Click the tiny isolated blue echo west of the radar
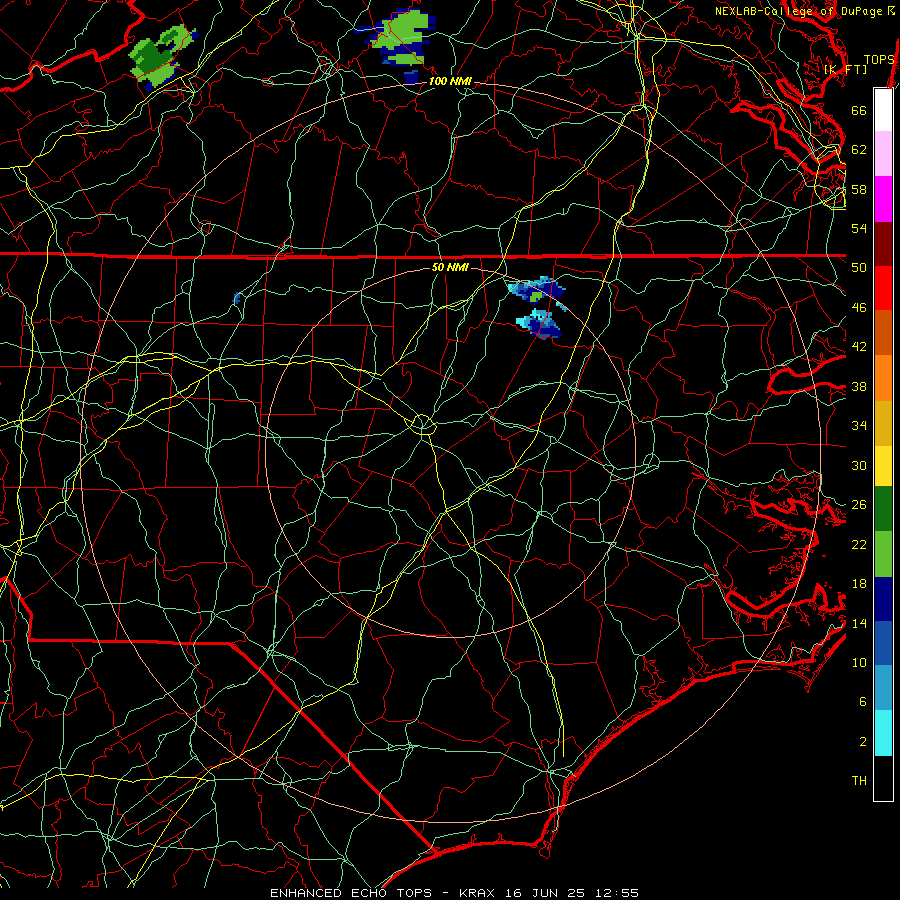This screenshot has height=900, width=900. [x=236, y=298]
